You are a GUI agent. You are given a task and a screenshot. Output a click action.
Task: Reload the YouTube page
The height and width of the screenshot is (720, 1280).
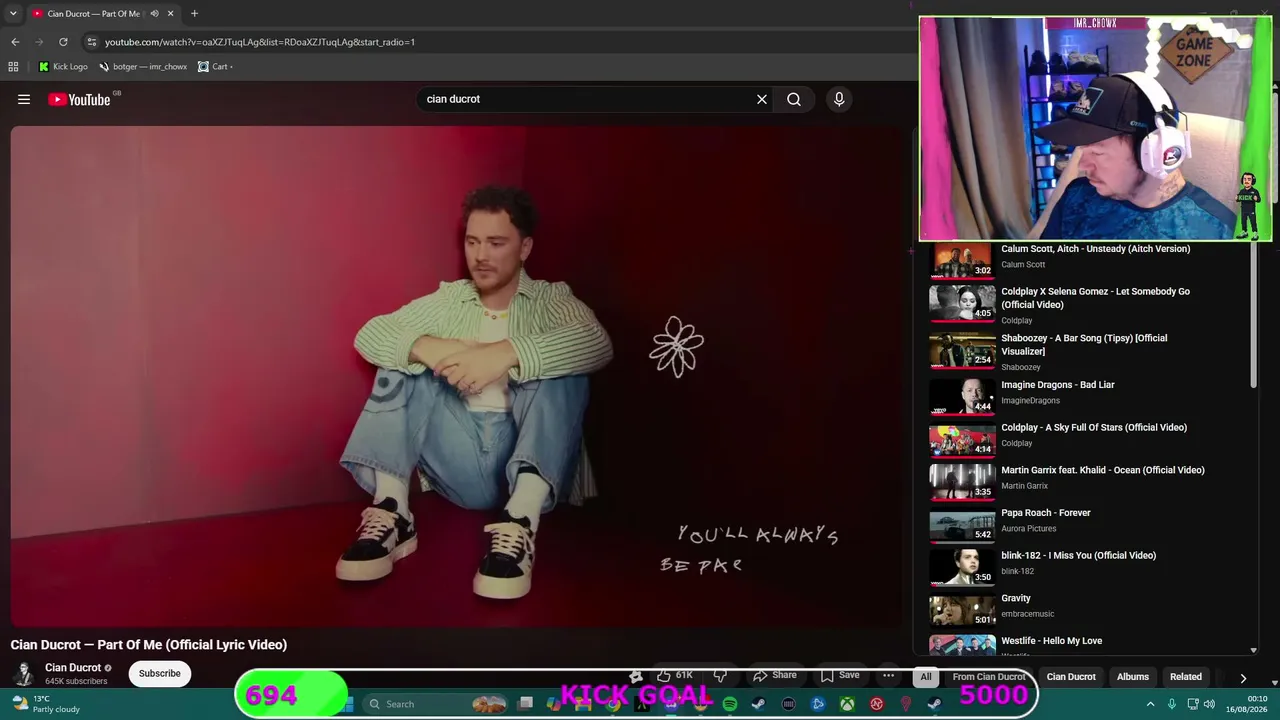63,42
